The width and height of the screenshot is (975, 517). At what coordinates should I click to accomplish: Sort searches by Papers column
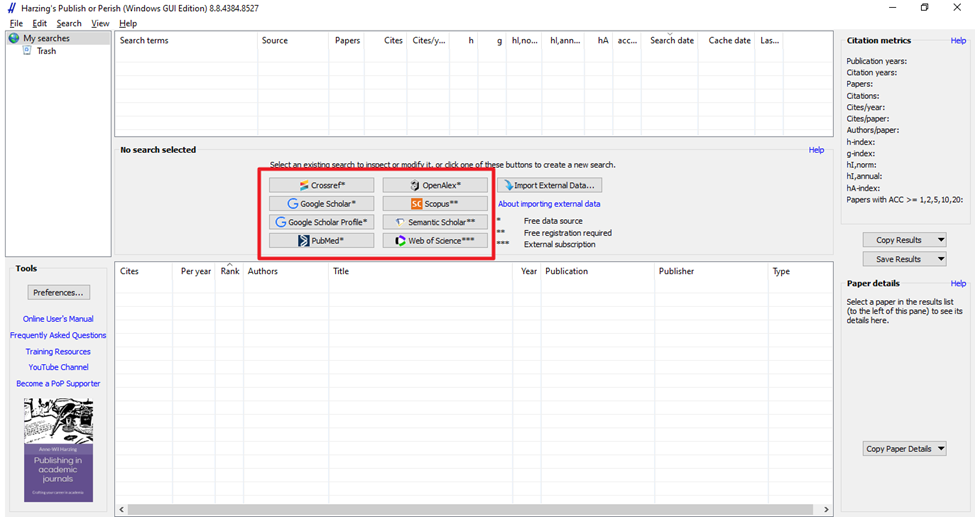click(346, 40)
